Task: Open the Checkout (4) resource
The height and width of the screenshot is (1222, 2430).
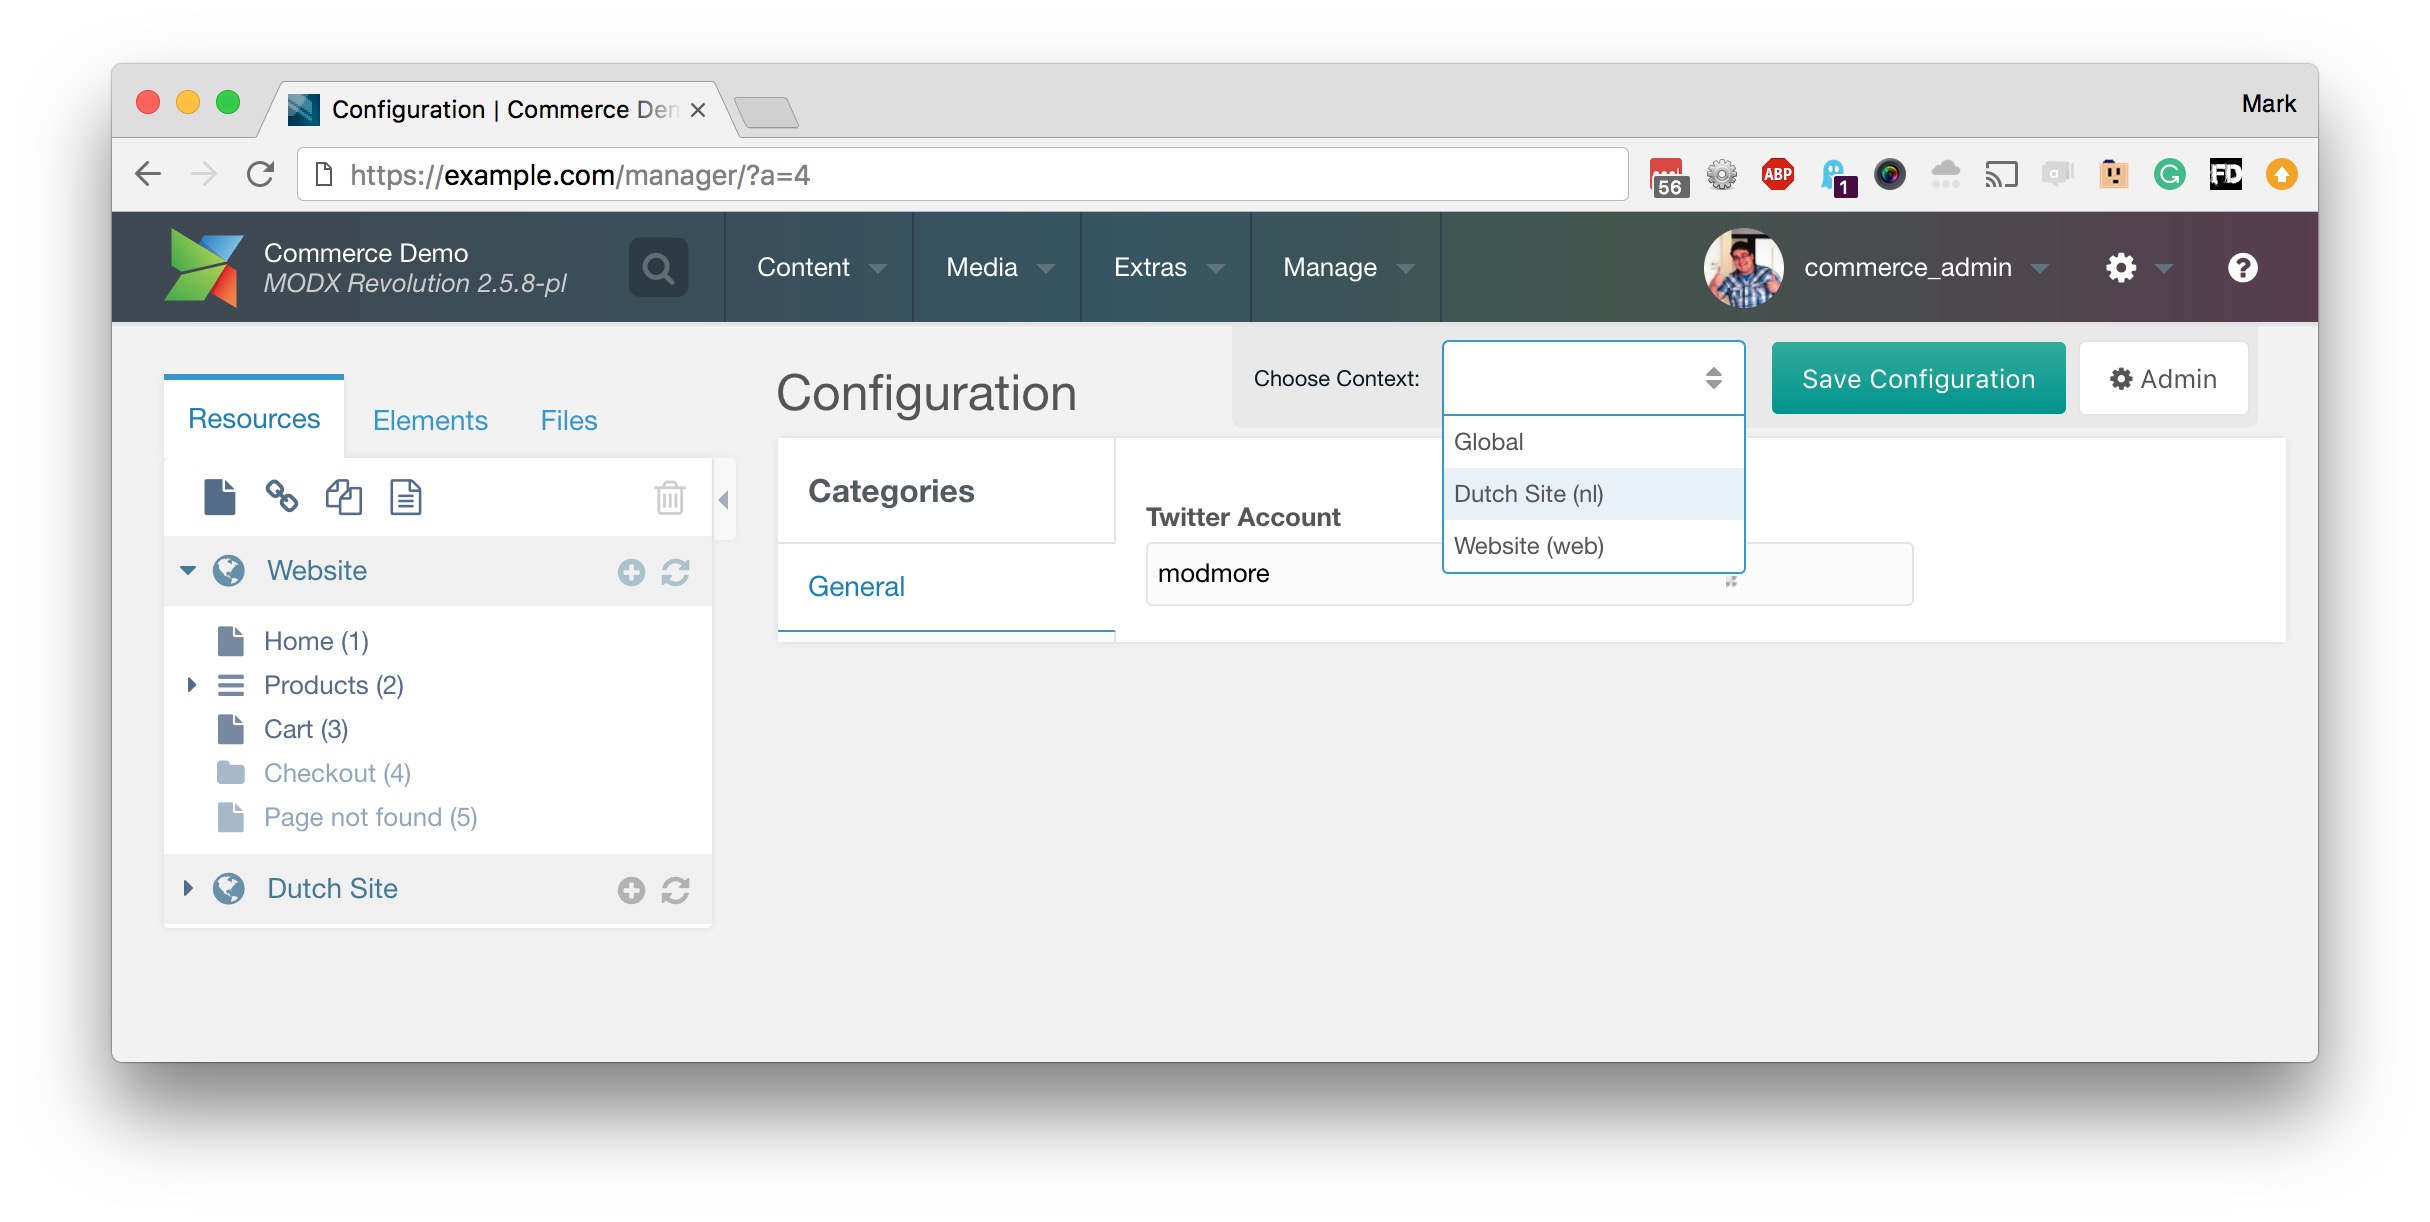Action: [337, 773]
